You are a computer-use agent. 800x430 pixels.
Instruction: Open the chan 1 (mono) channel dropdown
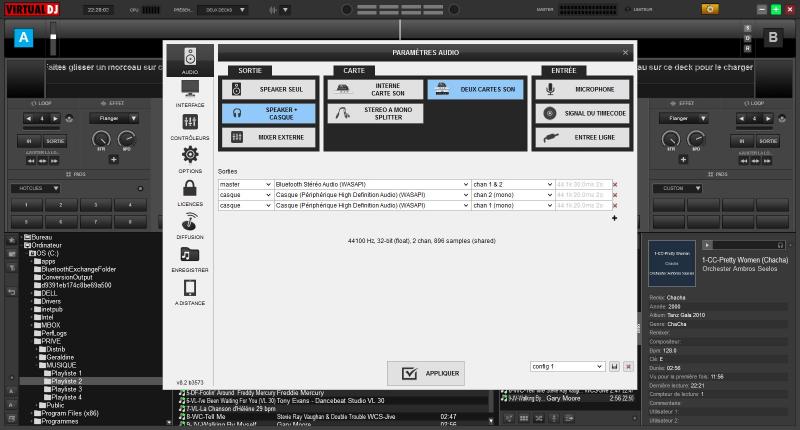tap(513, 206)
